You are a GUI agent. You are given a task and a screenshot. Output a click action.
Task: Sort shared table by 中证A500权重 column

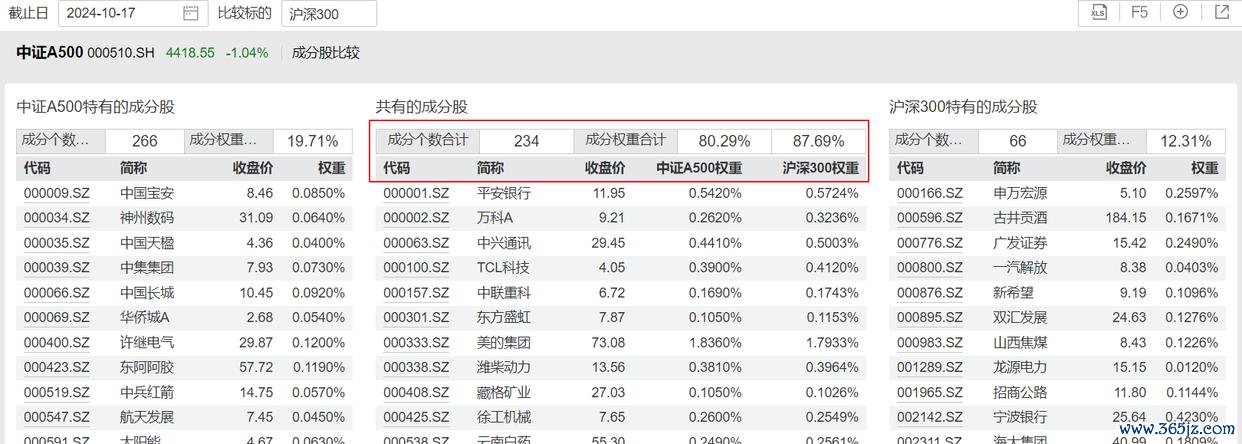click(699, 168)
